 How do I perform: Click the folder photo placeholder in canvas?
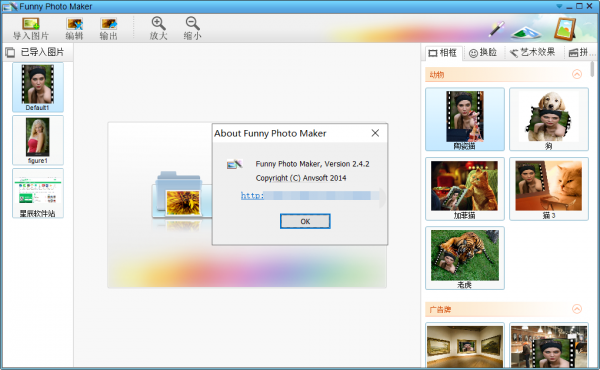pos(182,195)
